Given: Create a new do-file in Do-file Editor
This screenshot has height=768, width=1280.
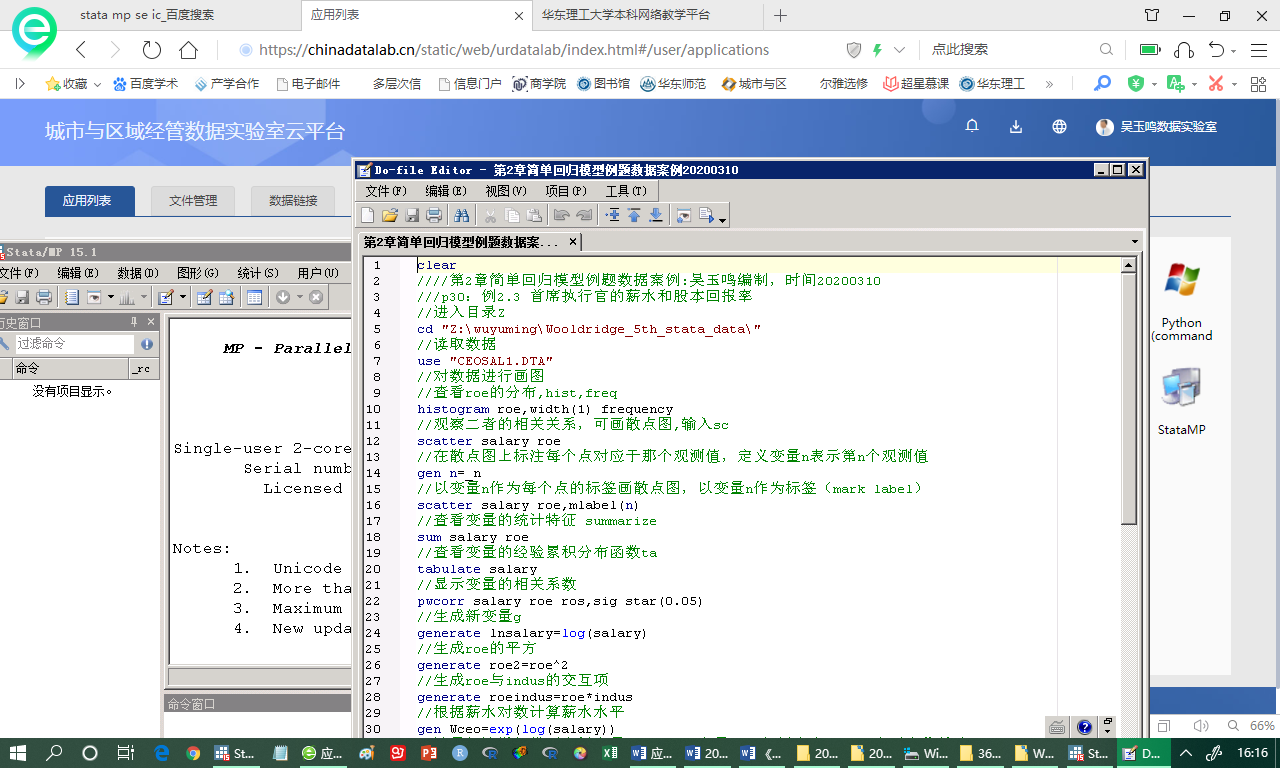Looking at the screenshot, I should pyautogui.click(x=368, y=215).
